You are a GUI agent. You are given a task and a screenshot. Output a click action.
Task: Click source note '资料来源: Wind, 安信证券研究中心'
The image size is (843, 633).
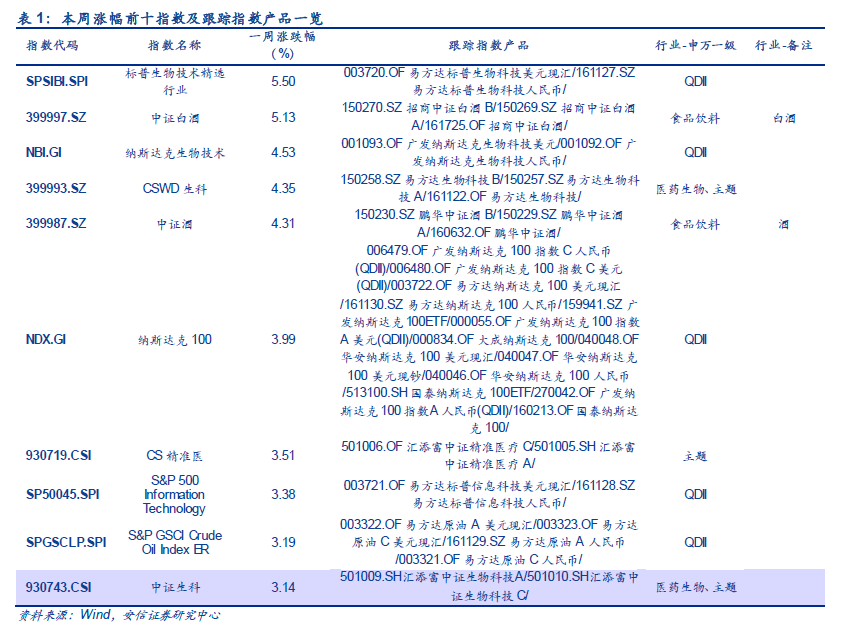point(119,615)
